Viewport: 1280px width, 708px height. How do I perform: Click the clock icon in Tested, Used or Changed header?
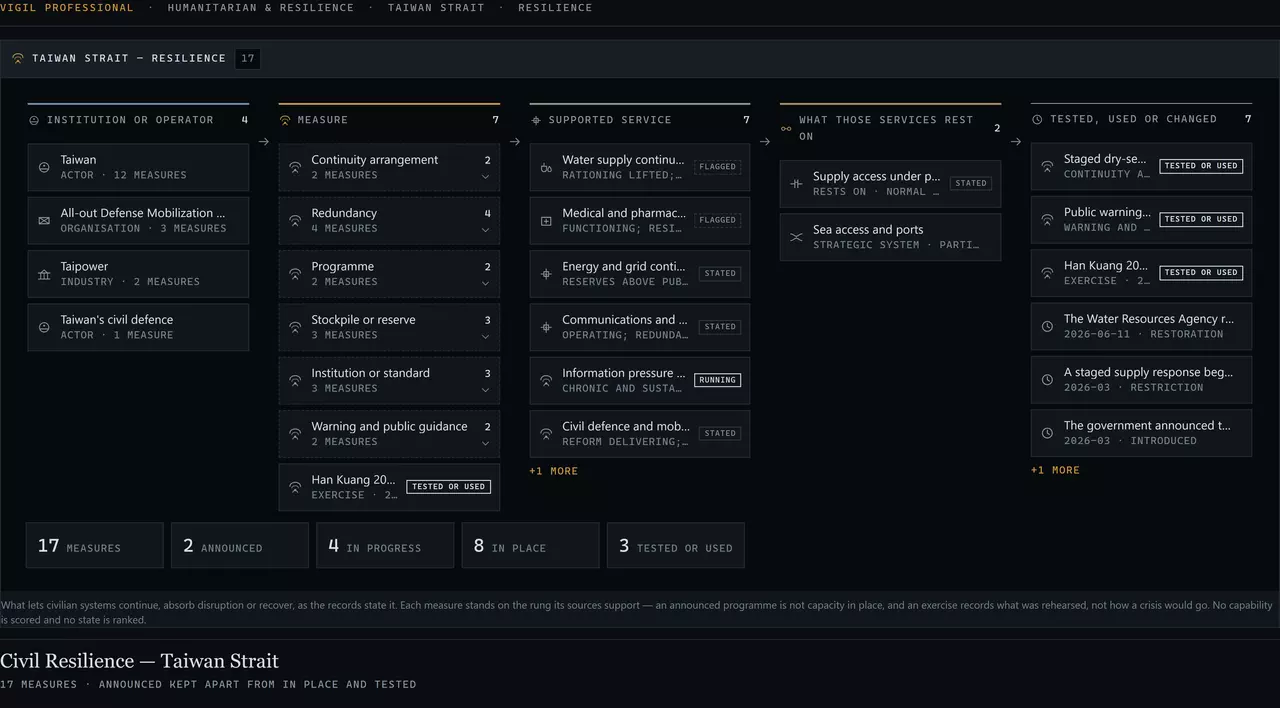click(x=1037, y=119)
